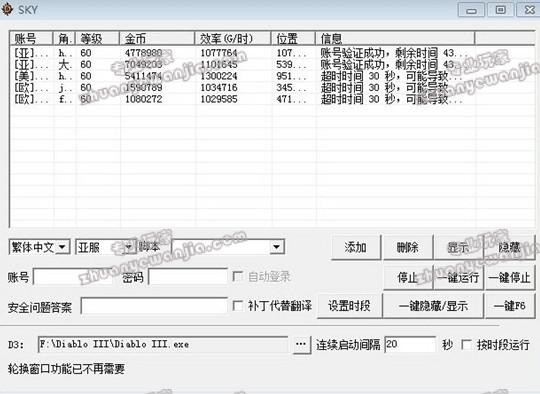
Task: Click the 连续启动间隔 seconds field
Action: tap(410, 344)
